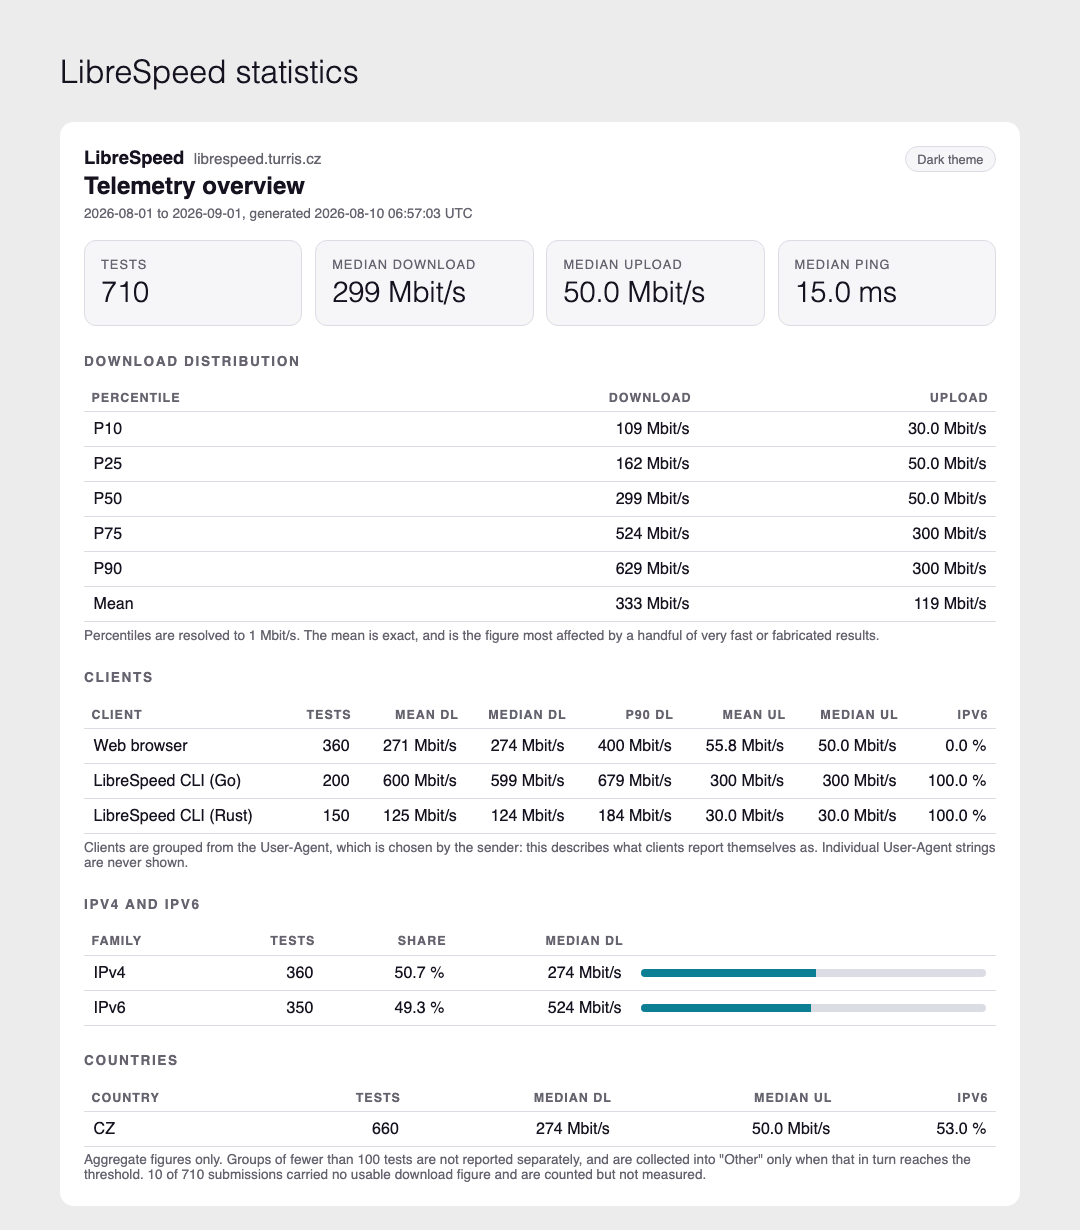1080x1230 pixels.
Task: Click the 49.3 % share value
Action: pyautogui.click(x=419, y=1008)
